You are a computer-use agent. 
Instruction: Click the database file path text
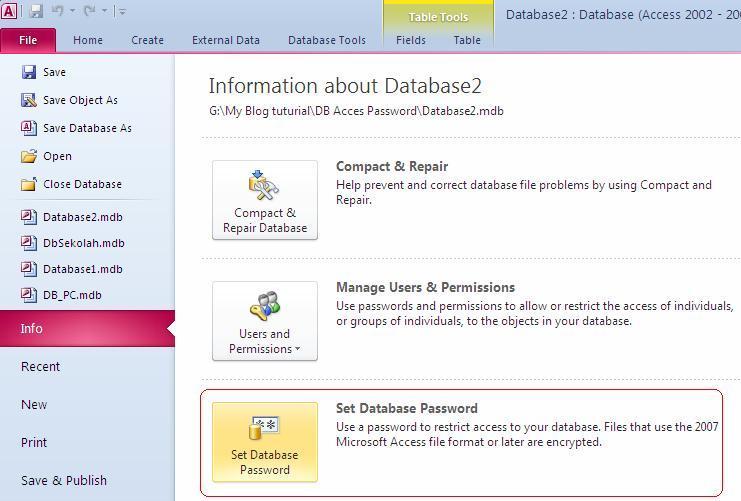click(x=356, y=111)
